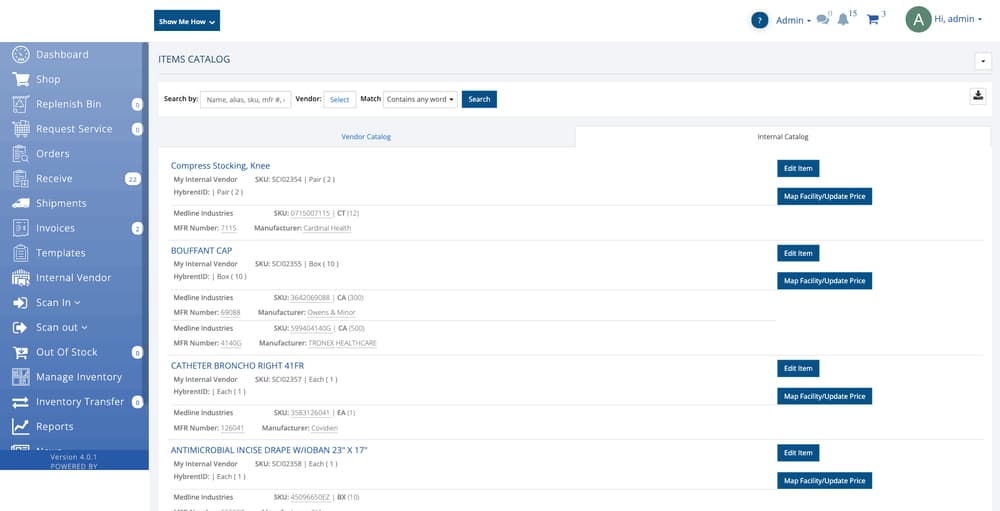The width and height of the screenshot is (1000, 511).
Task: Map Facility/Update Price for CATHETER BRONCHO RIGHT
Action: [824, 396]
